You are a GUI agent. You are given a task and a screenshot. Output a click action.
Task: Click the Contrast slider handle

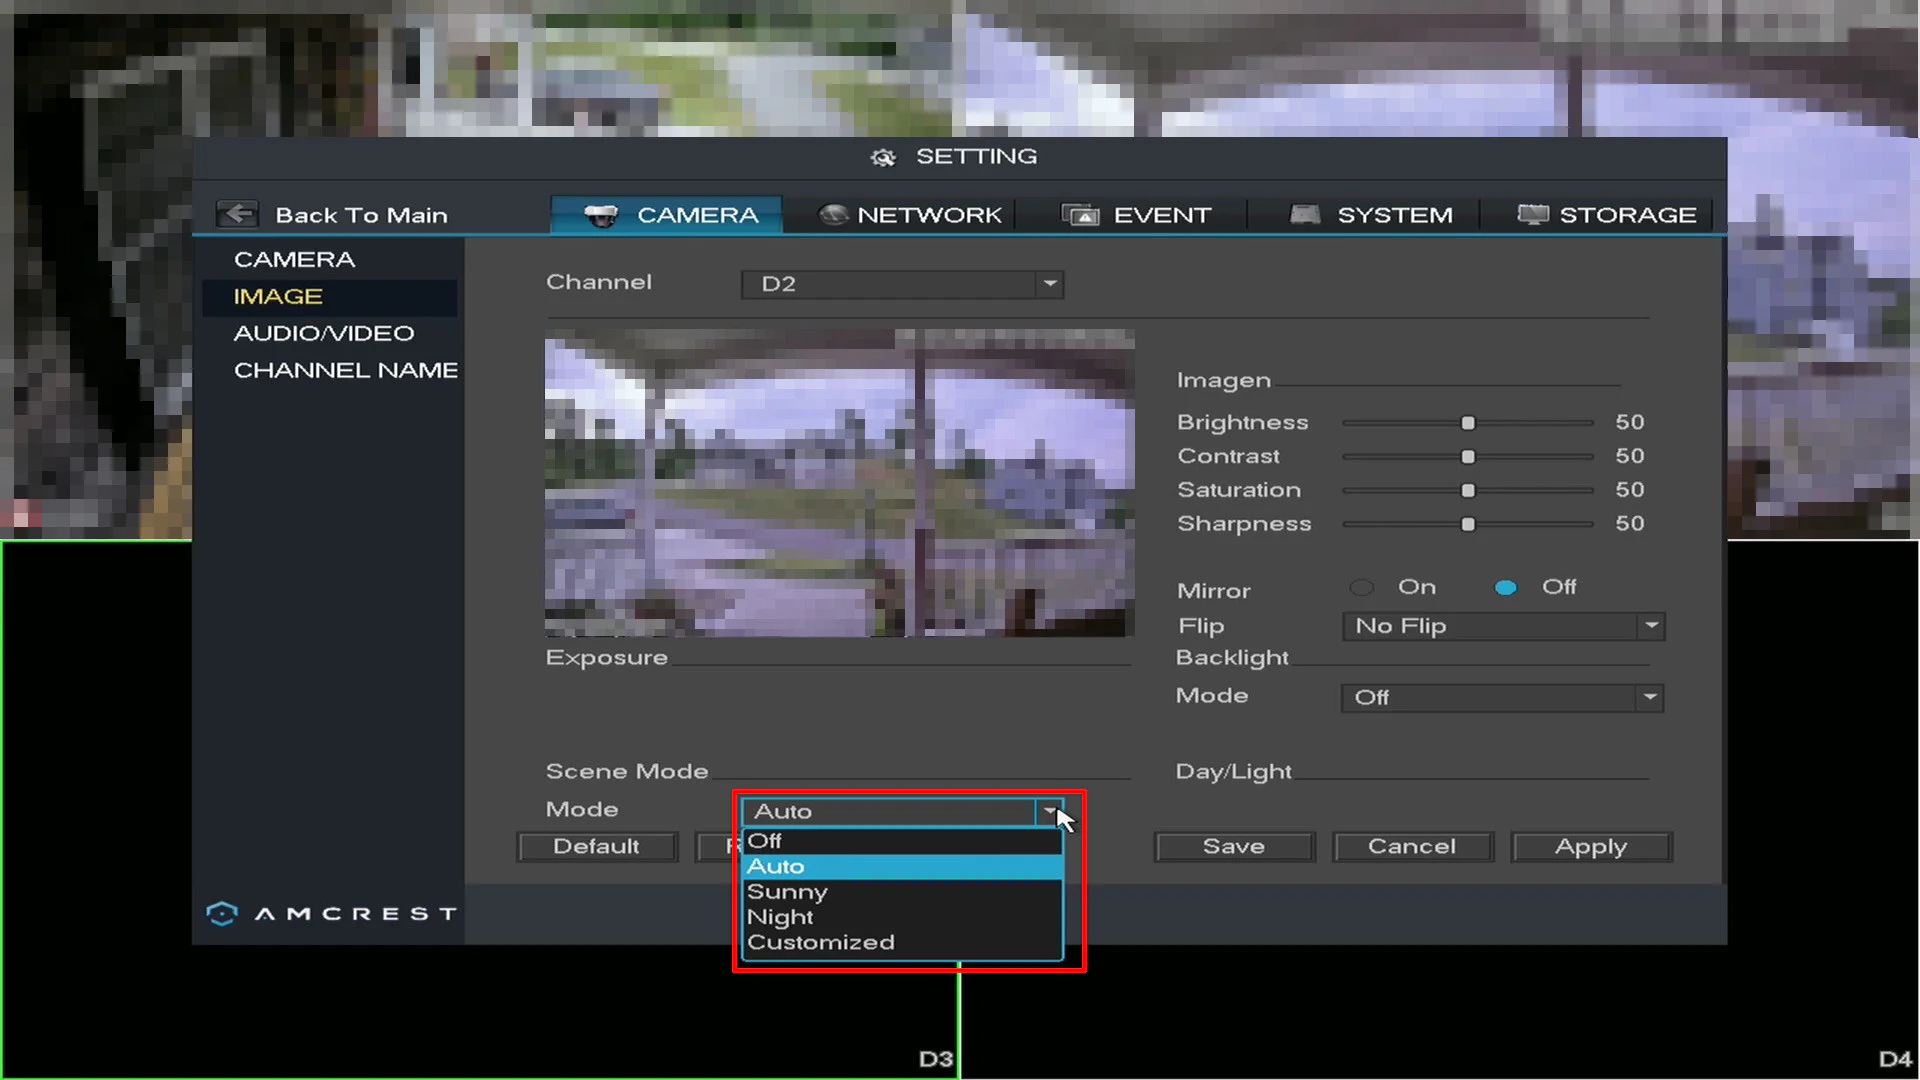1468,457
